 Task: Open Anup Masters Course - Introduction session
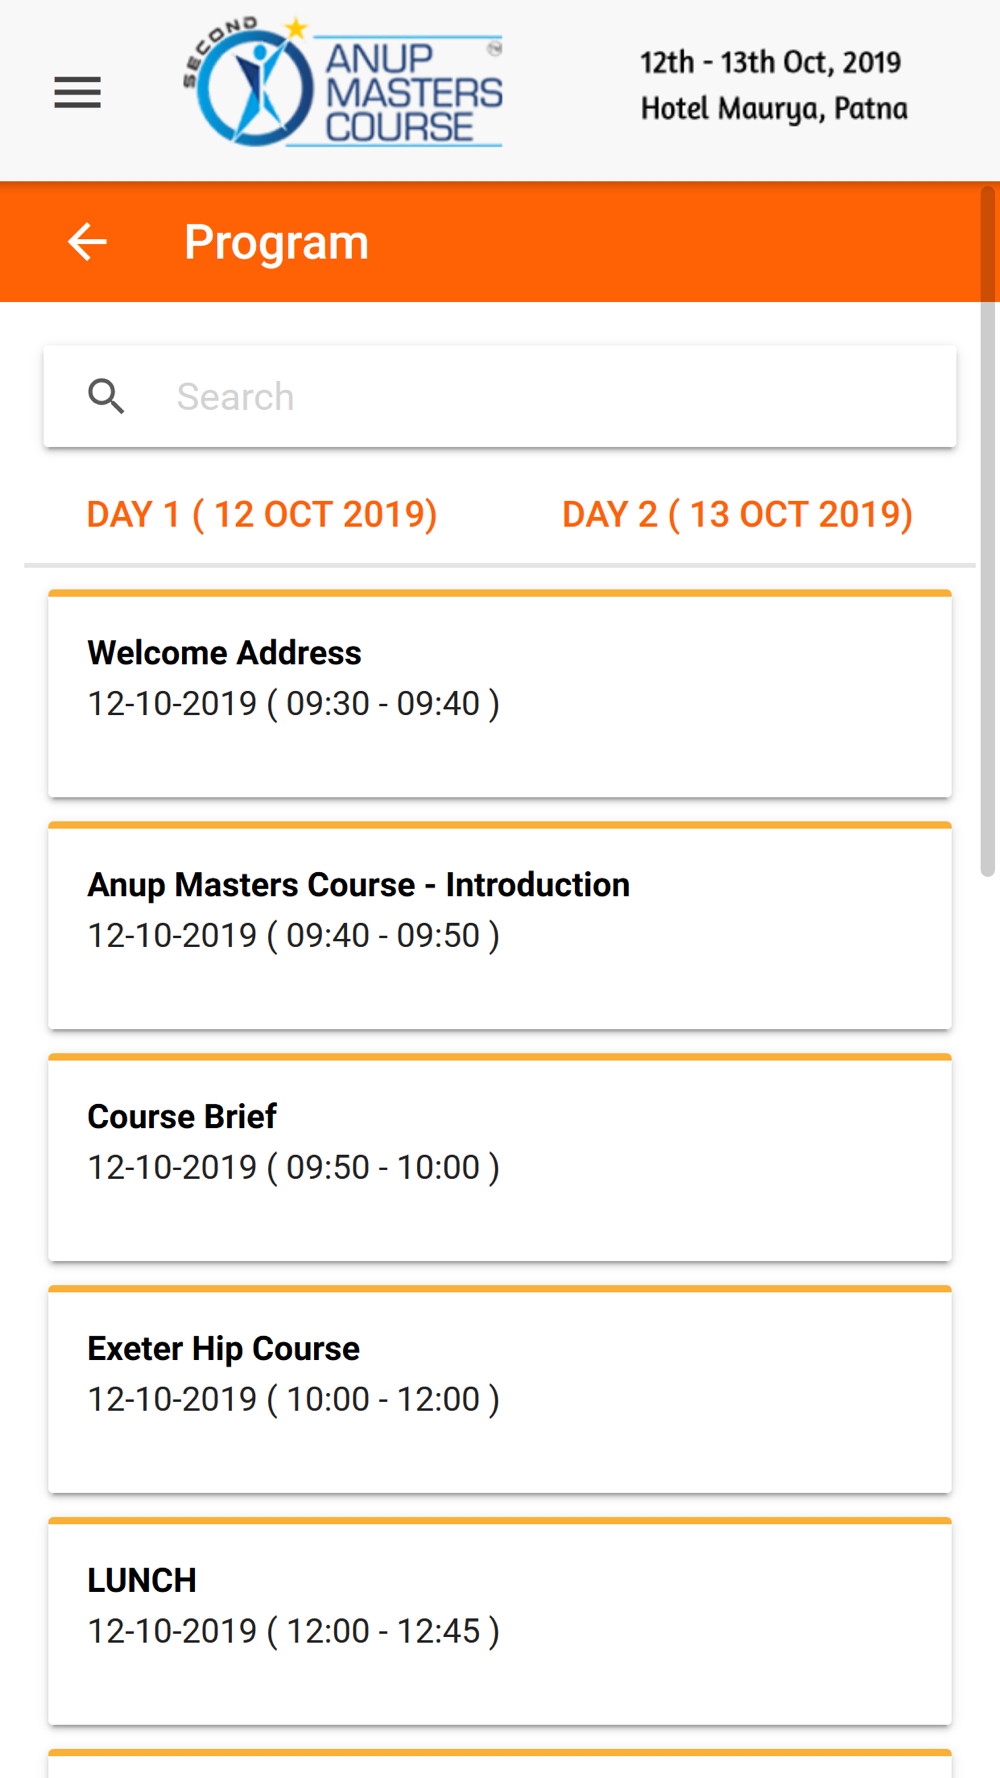(x=500, y=926)
